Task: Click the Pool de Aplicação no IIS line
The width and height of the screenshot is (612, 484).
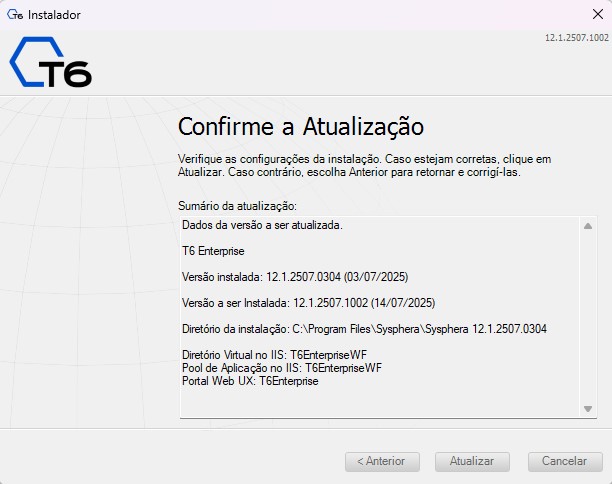Action: tap(282, 368)
